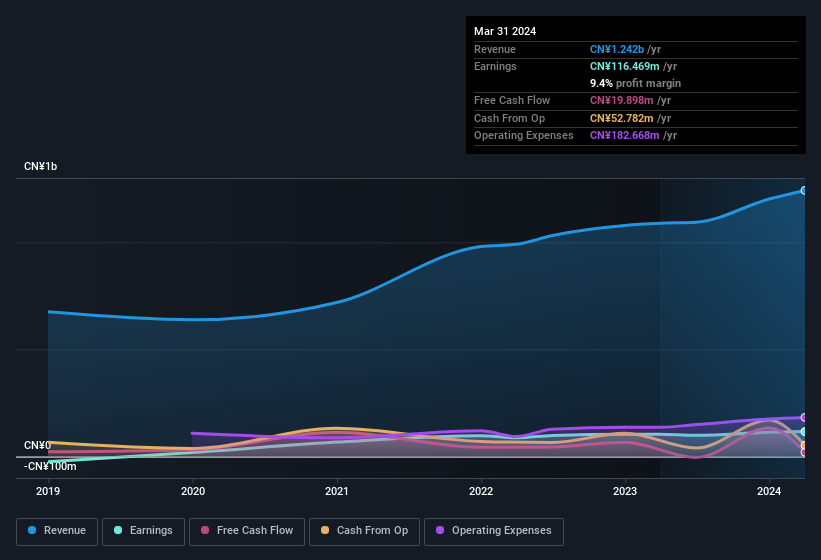Click the CN¥19.898m free cash flow value
The height and width of the screenshot is (560, 821).
point(622,100)
